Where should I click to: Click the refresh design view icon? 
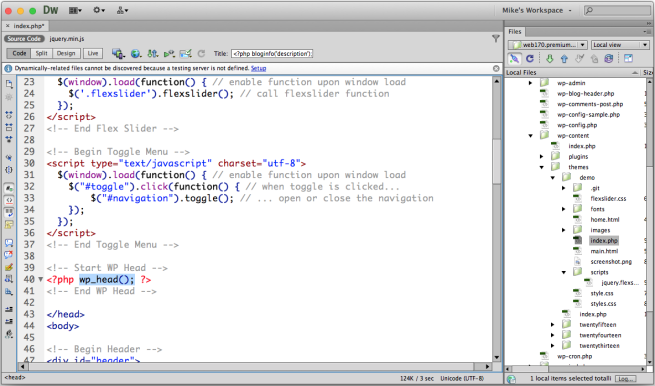[201, 53]
